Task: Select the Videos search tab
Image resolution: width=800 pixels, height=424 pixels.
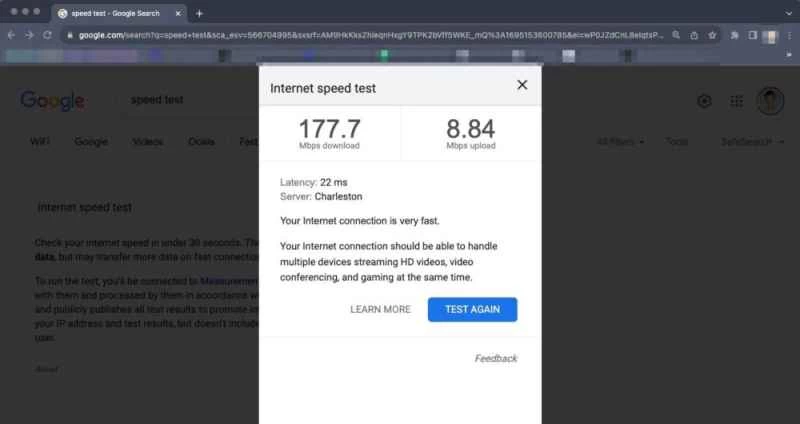Action: pos(147,142)
